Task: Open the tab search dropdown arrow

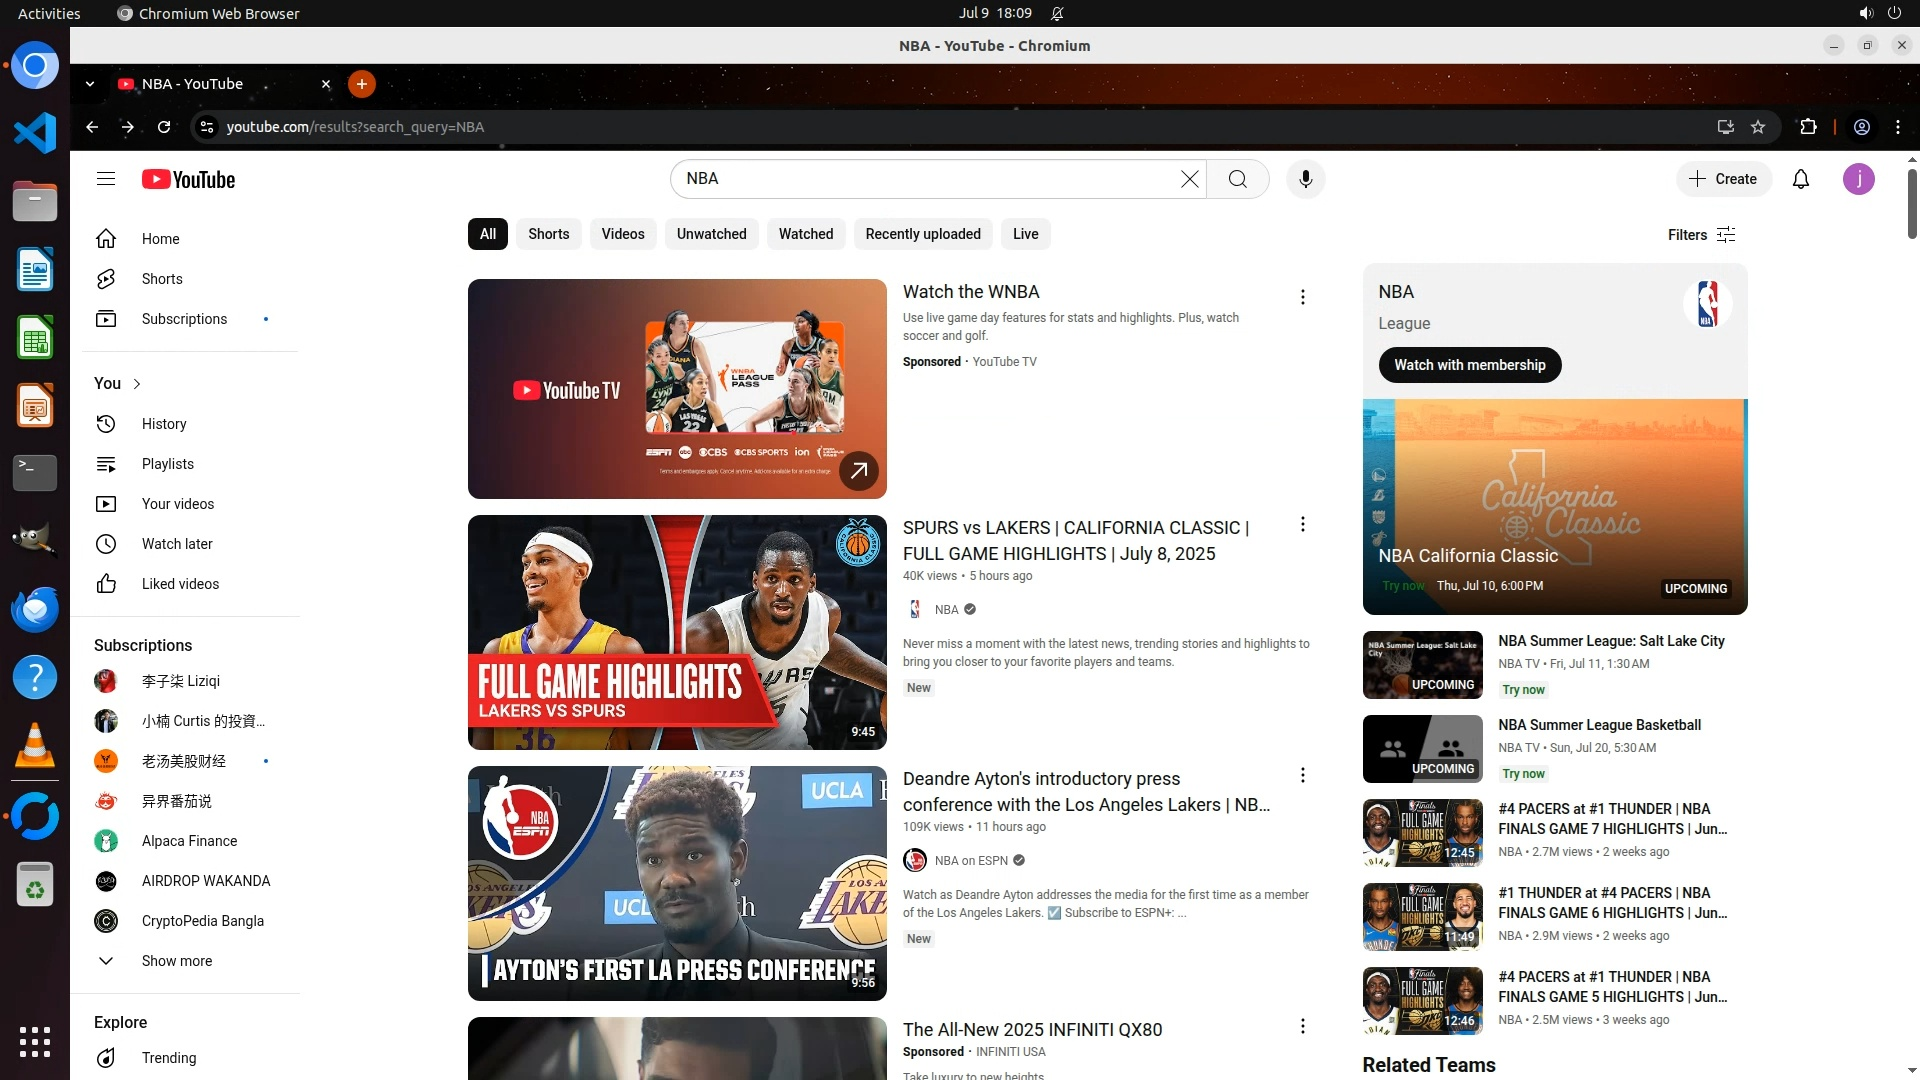Action: pos(90,84)
